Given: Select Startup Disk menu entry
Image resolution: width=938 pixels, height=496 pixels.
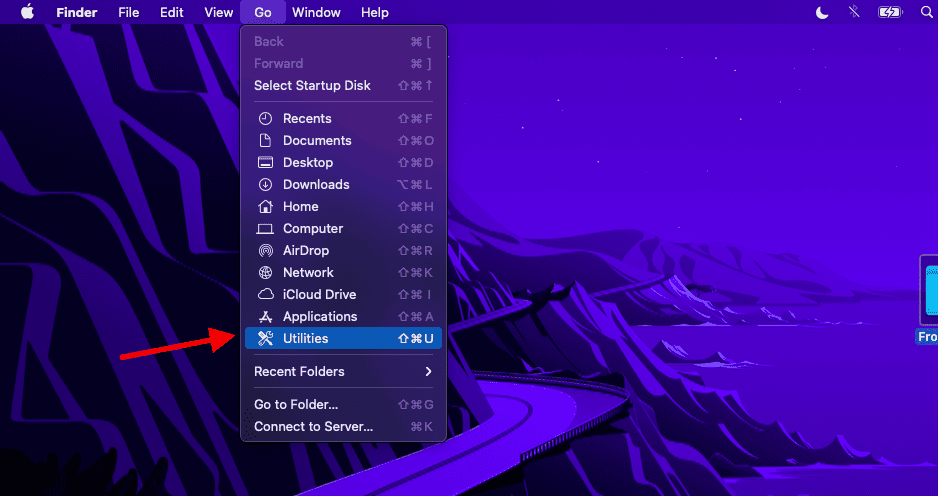Looking at the screenshot, I should click(312, 86).
